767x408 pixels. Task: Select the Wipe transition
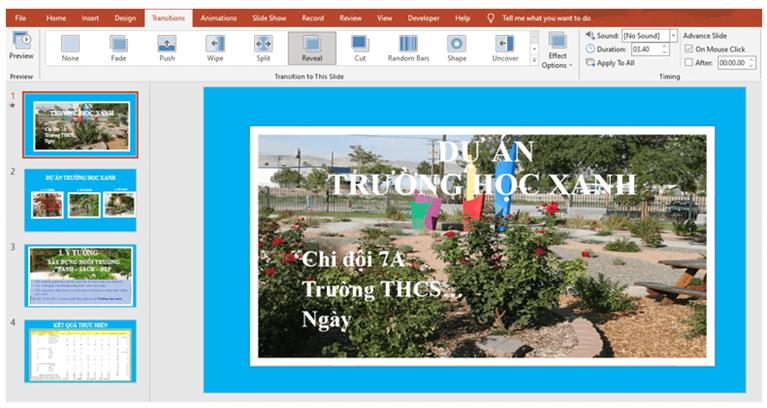pyautogui.click(x=215, y=48)
